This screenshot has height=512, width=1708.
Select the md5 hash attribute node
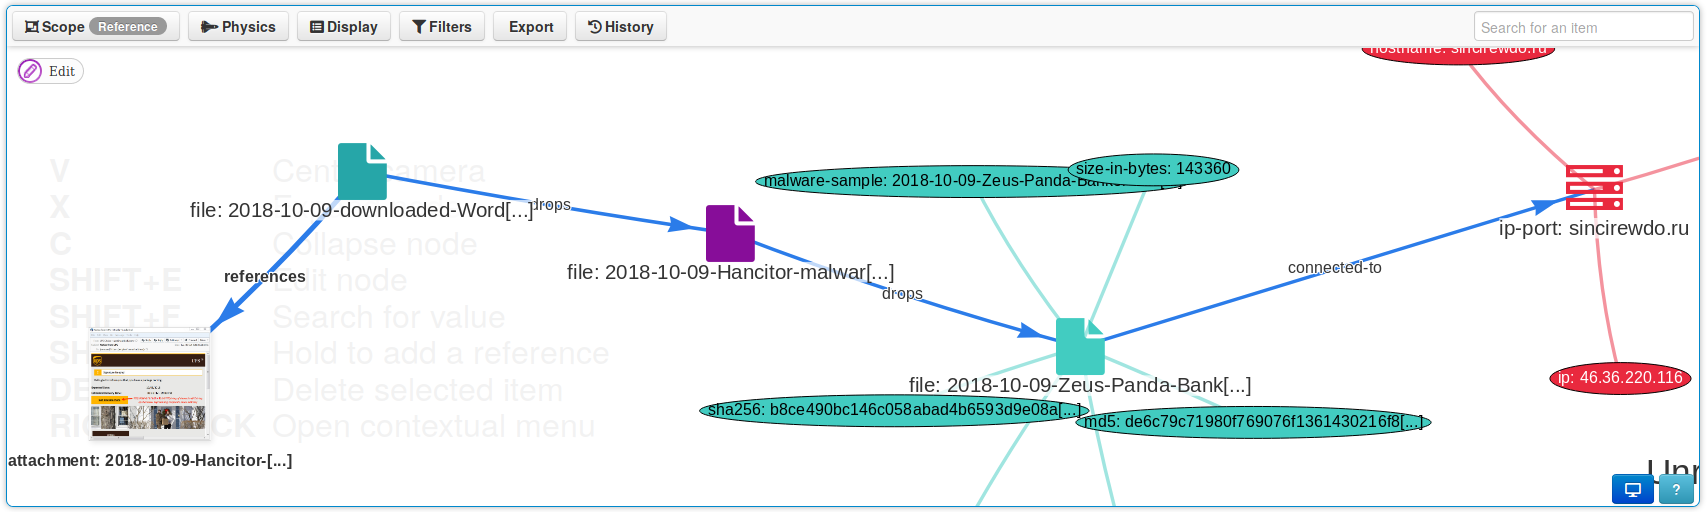pos(1253,422)
